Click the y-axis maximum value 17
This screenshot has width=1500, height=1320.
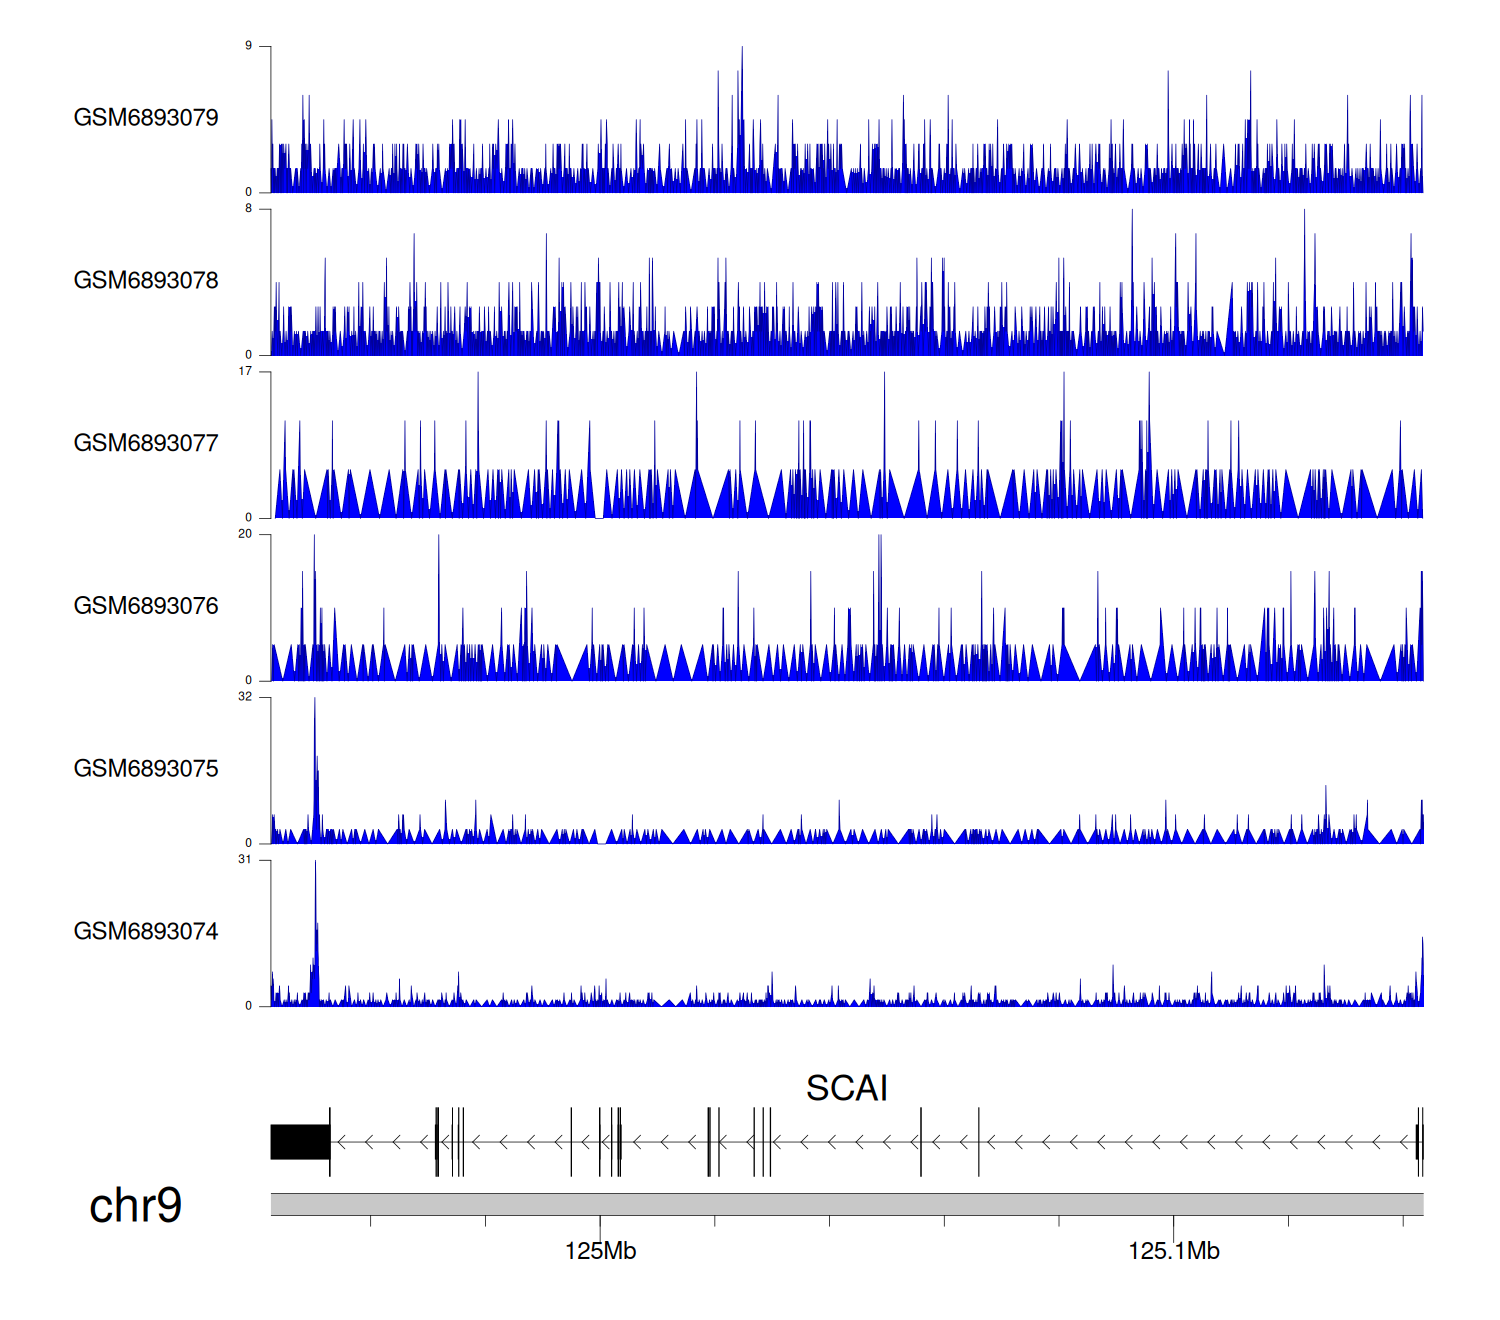coord(245,371)
